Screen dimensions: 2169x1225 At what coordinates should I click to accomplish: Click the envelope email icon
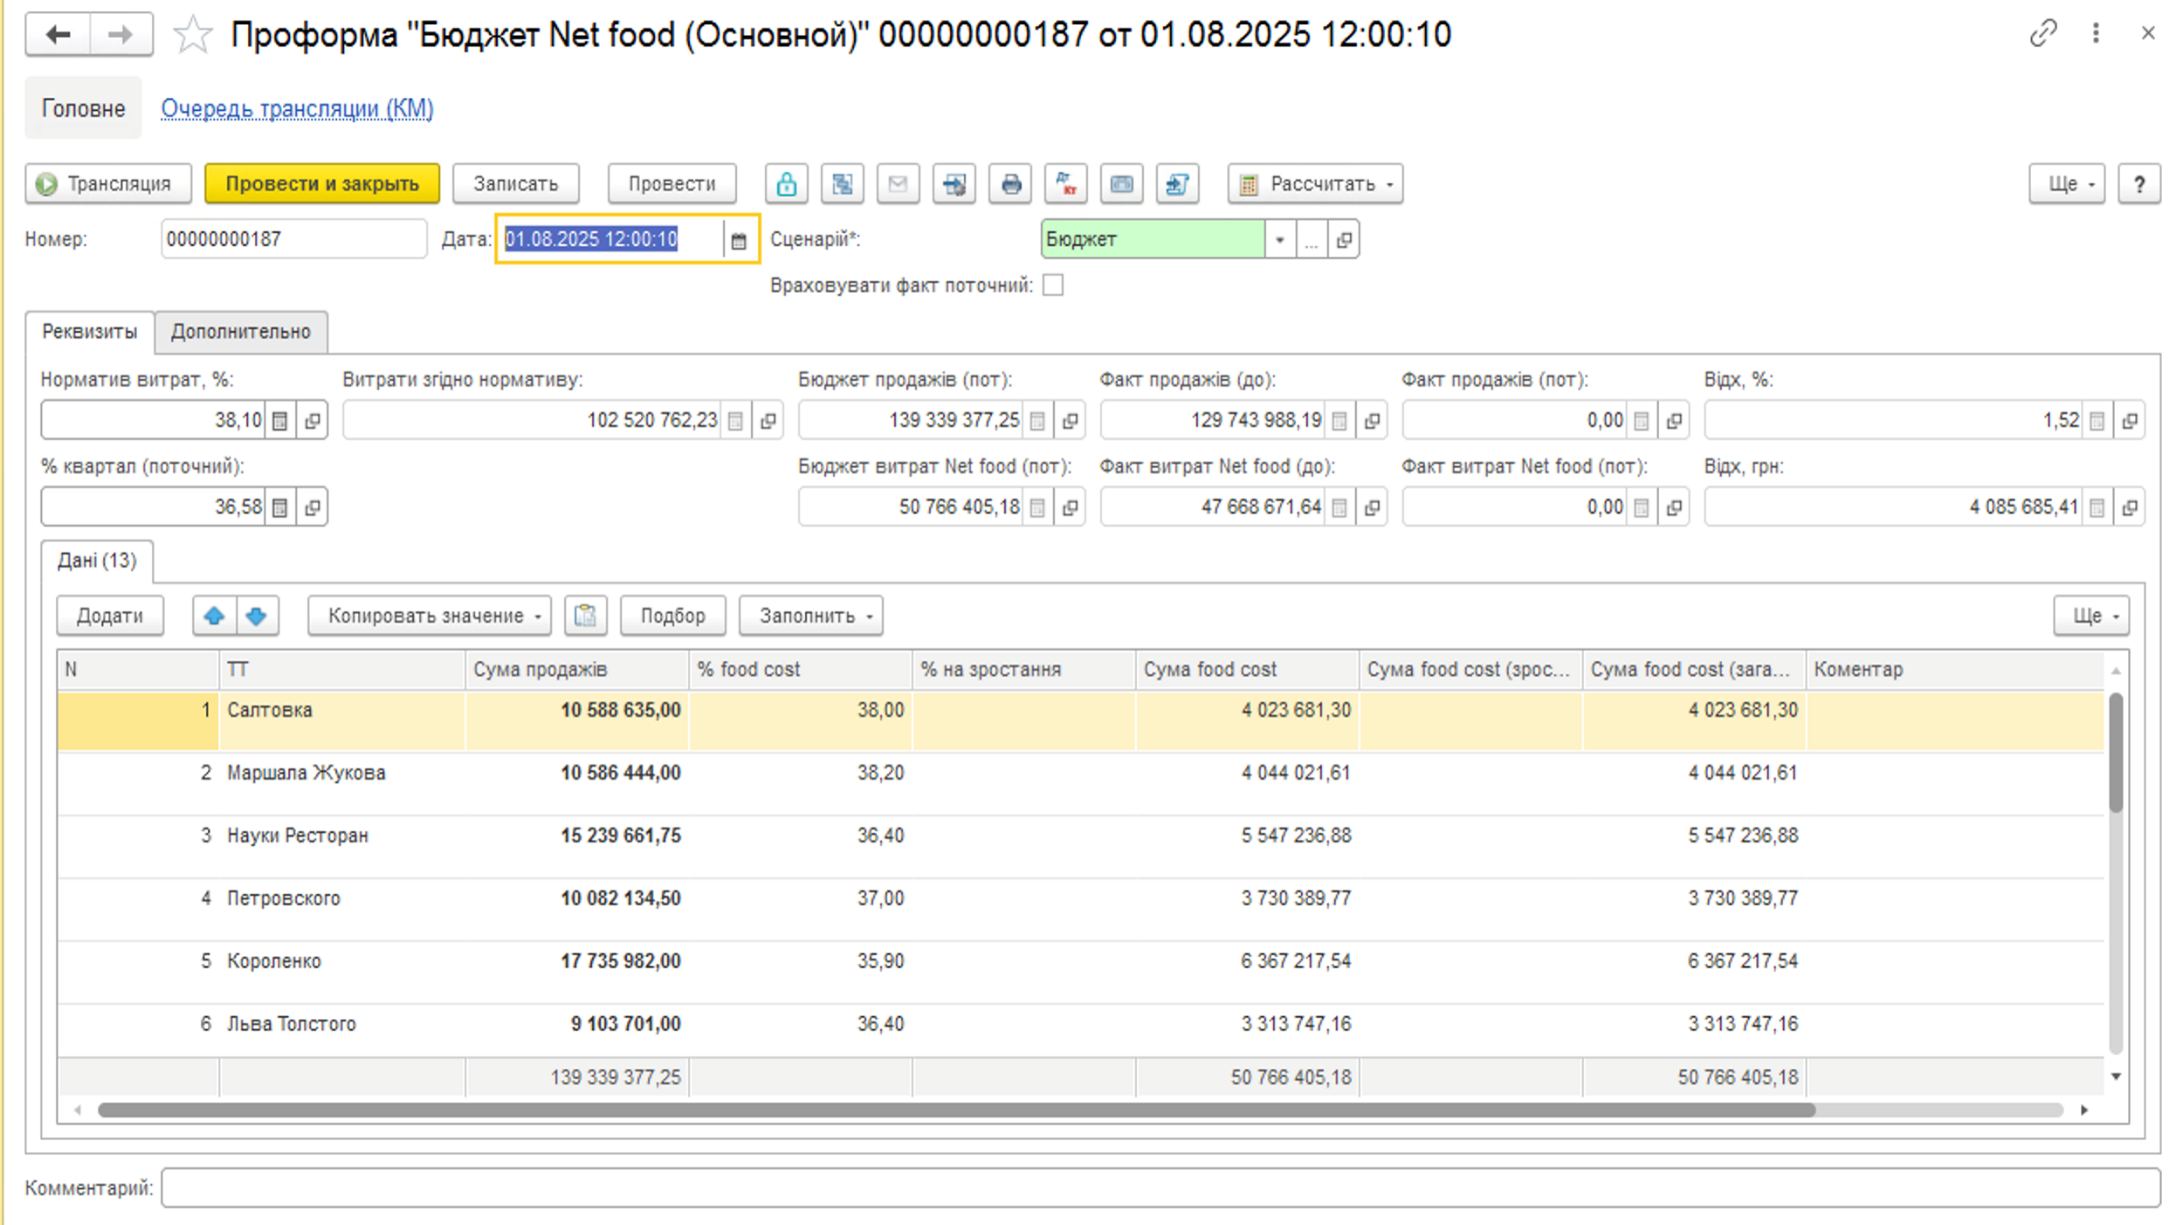point(898,184)
